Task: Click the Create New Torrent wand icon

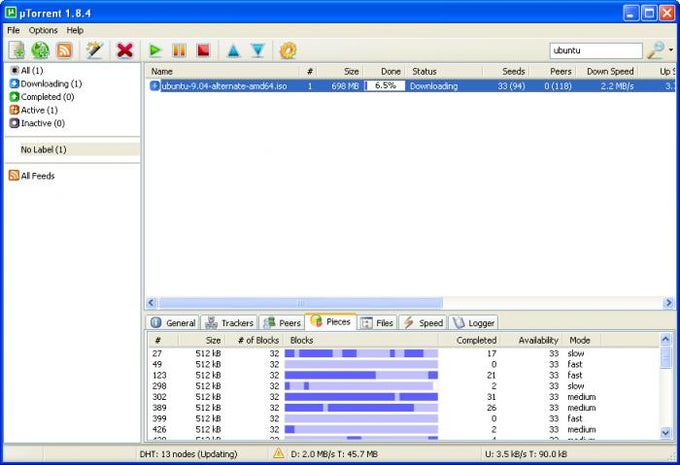Action: [x=94, y=50]
